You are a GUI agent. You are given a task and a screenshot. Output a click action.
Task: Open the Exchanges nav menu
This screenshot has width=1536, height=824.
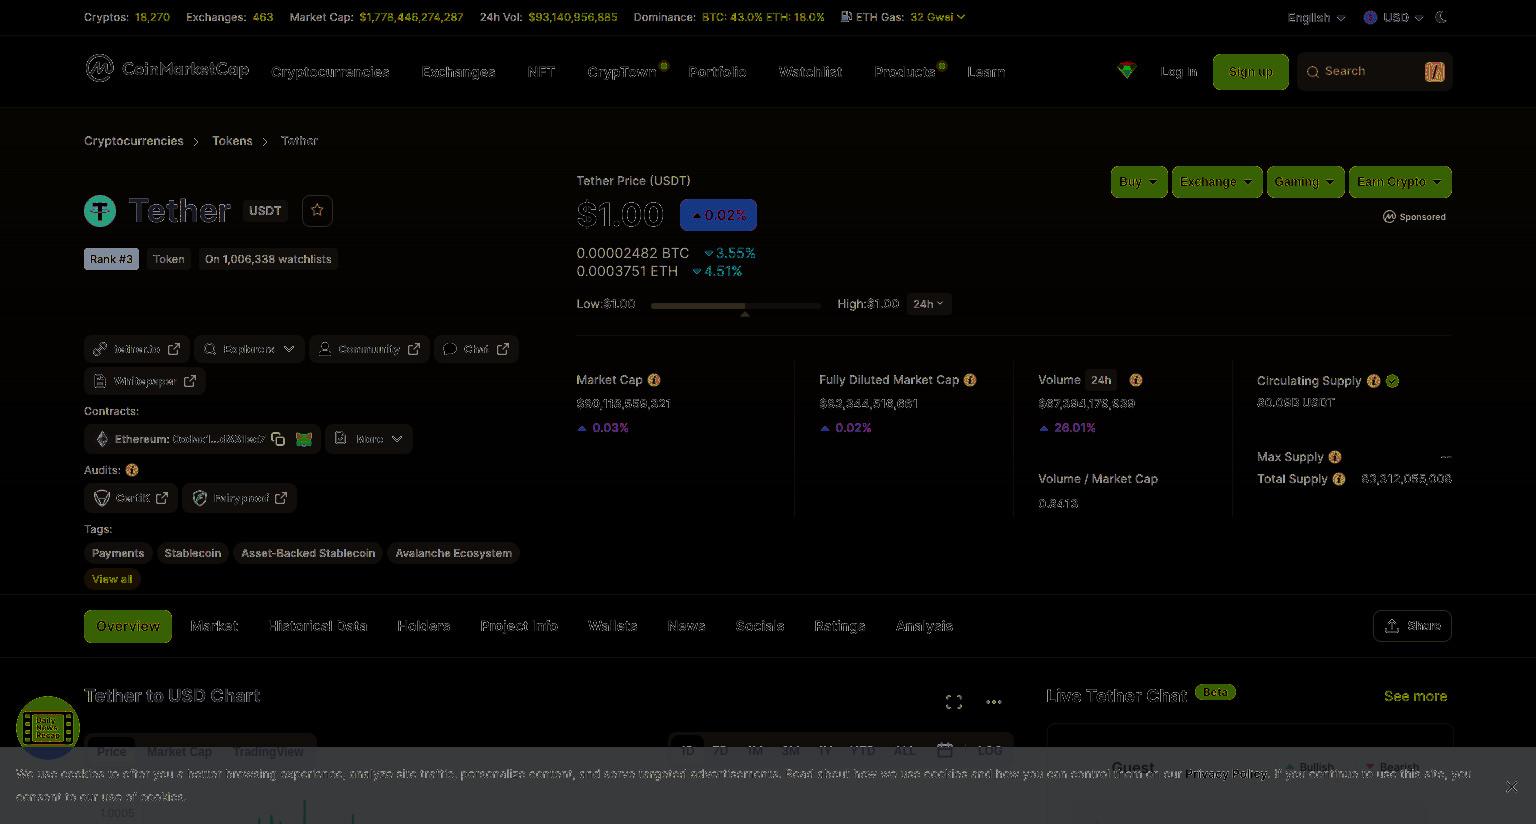tap(458, 72)
